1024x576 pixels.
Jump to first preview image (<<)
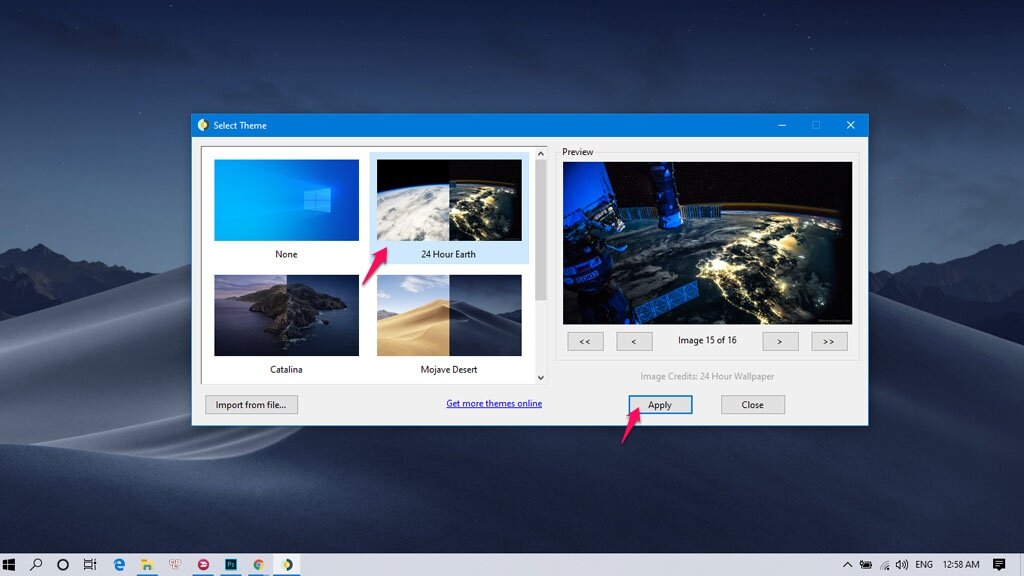click(x=585, y=341)
